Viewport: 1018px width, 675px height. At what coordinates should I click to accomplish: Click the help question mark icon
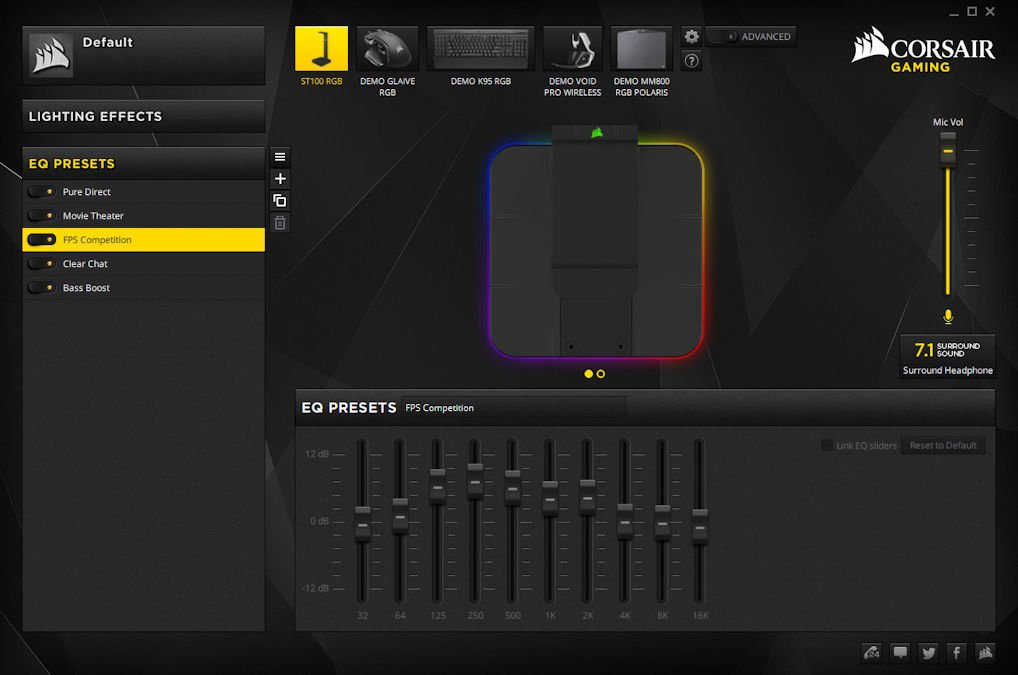(691, 61)
